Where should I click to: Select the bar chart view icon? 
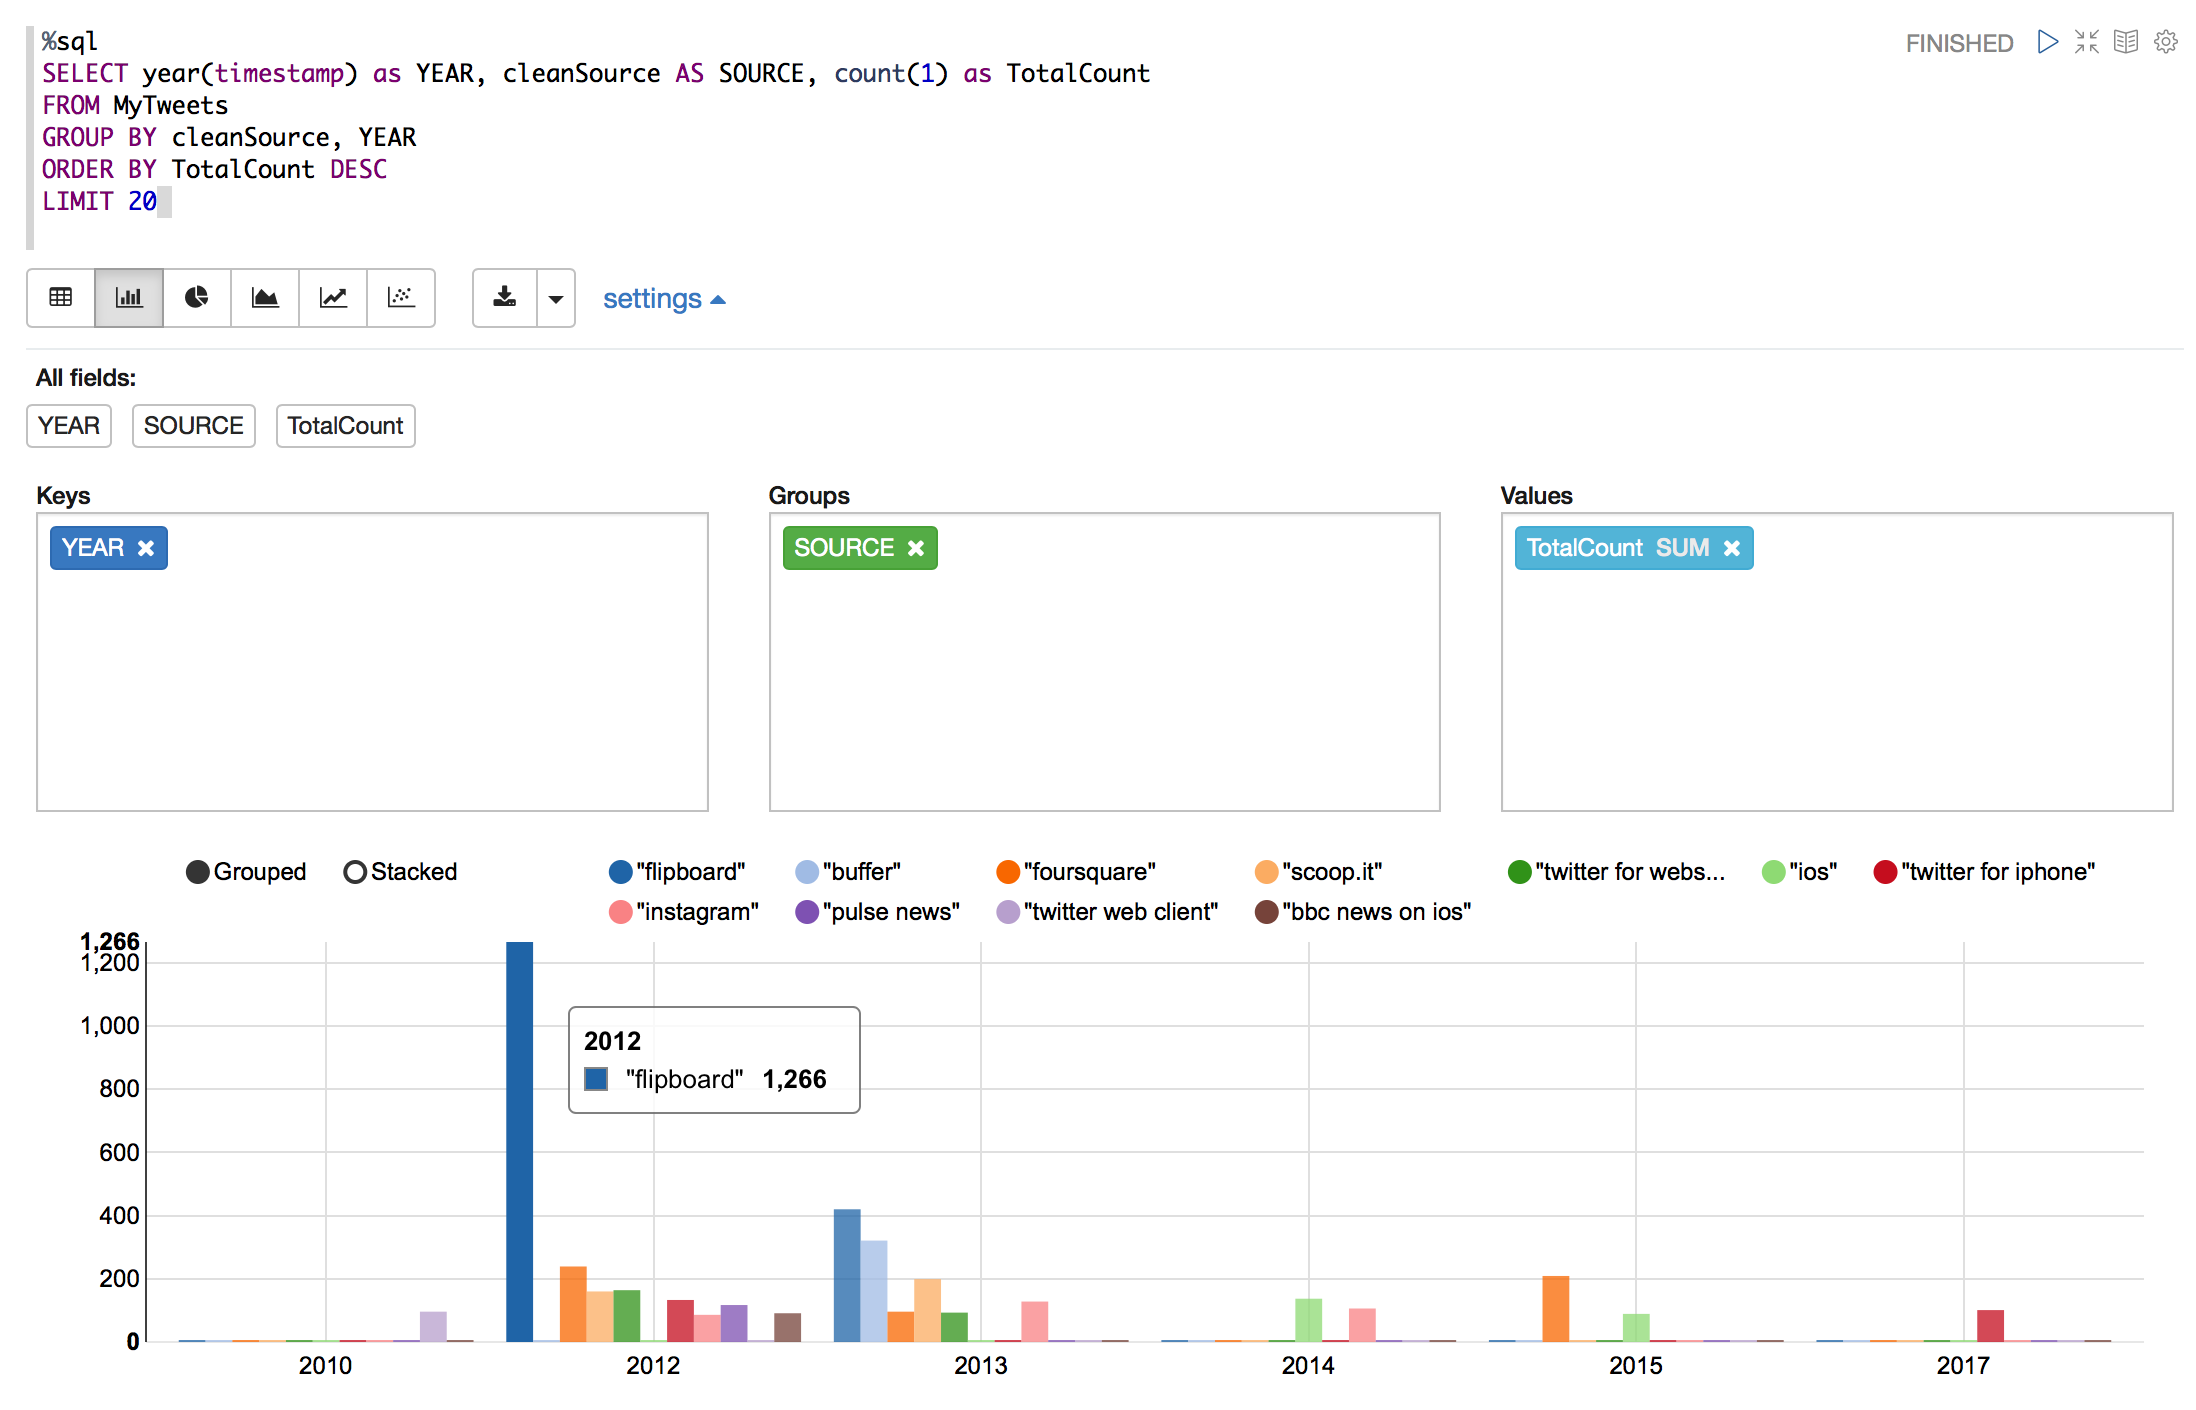(129, 298)
